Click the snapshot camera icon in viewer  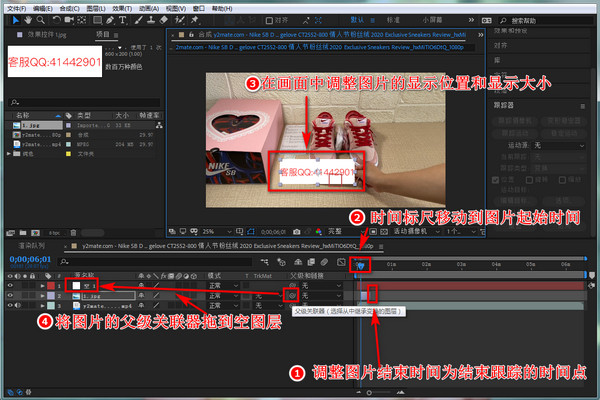(x=297, y=232)
